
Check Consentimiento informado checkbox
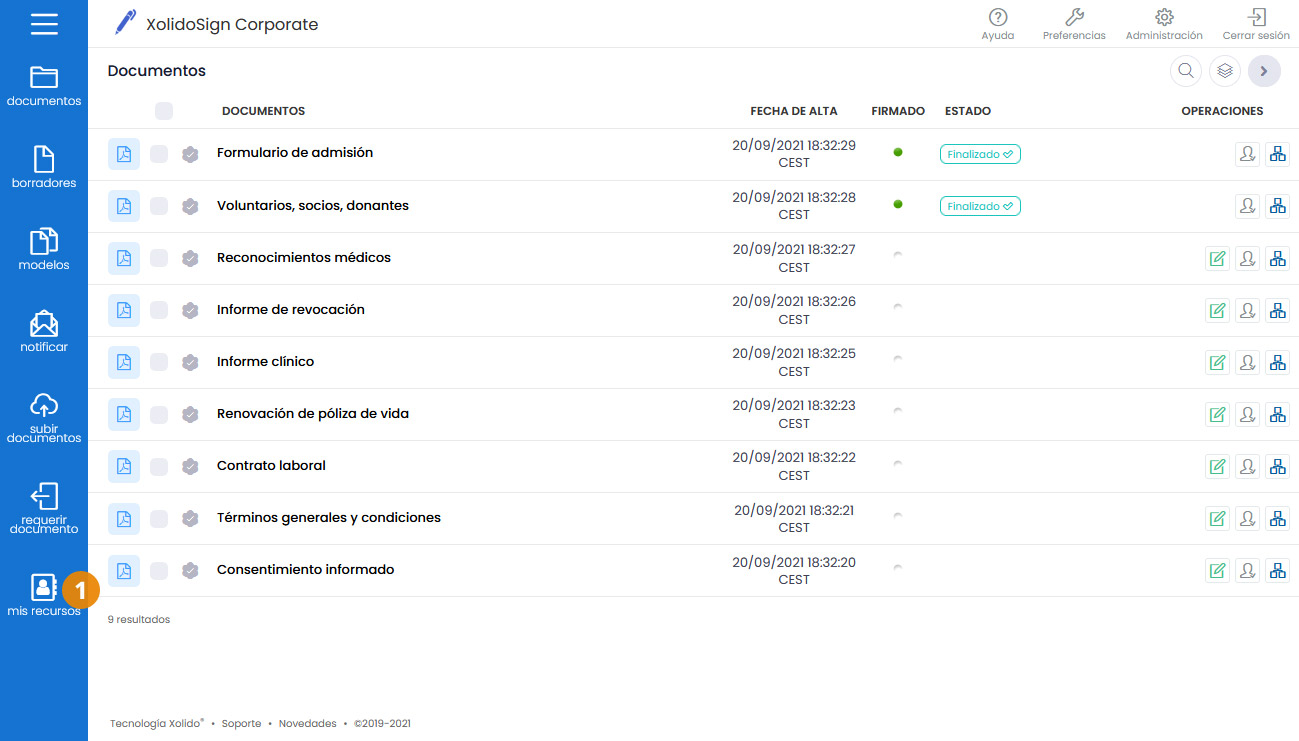159,570
